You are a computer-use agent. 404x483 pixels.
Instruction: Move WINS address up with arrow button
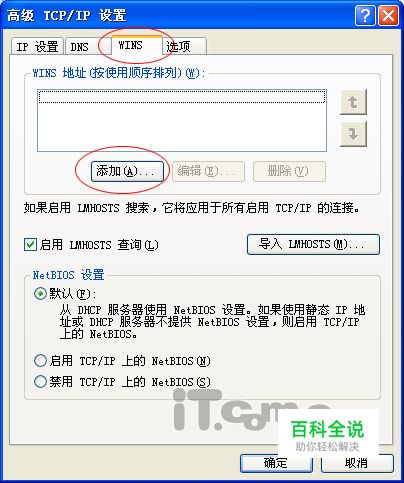pyautogui.click(x=353, y=102)
